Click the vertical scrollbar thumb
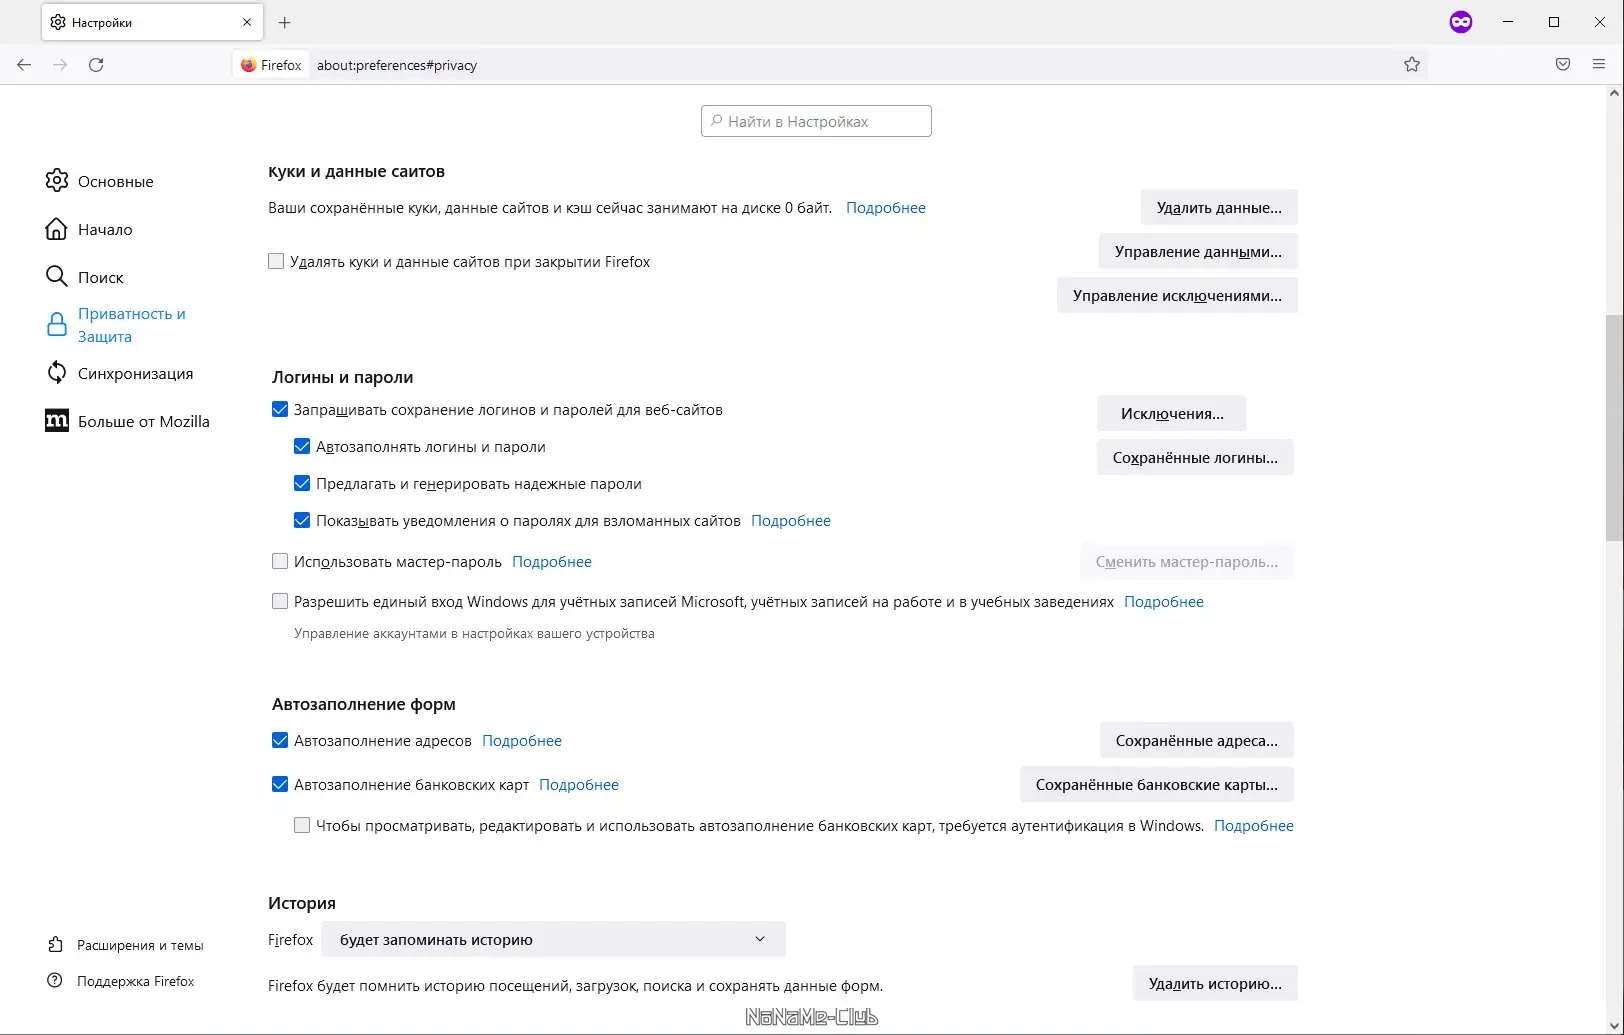 point(1614,430)
